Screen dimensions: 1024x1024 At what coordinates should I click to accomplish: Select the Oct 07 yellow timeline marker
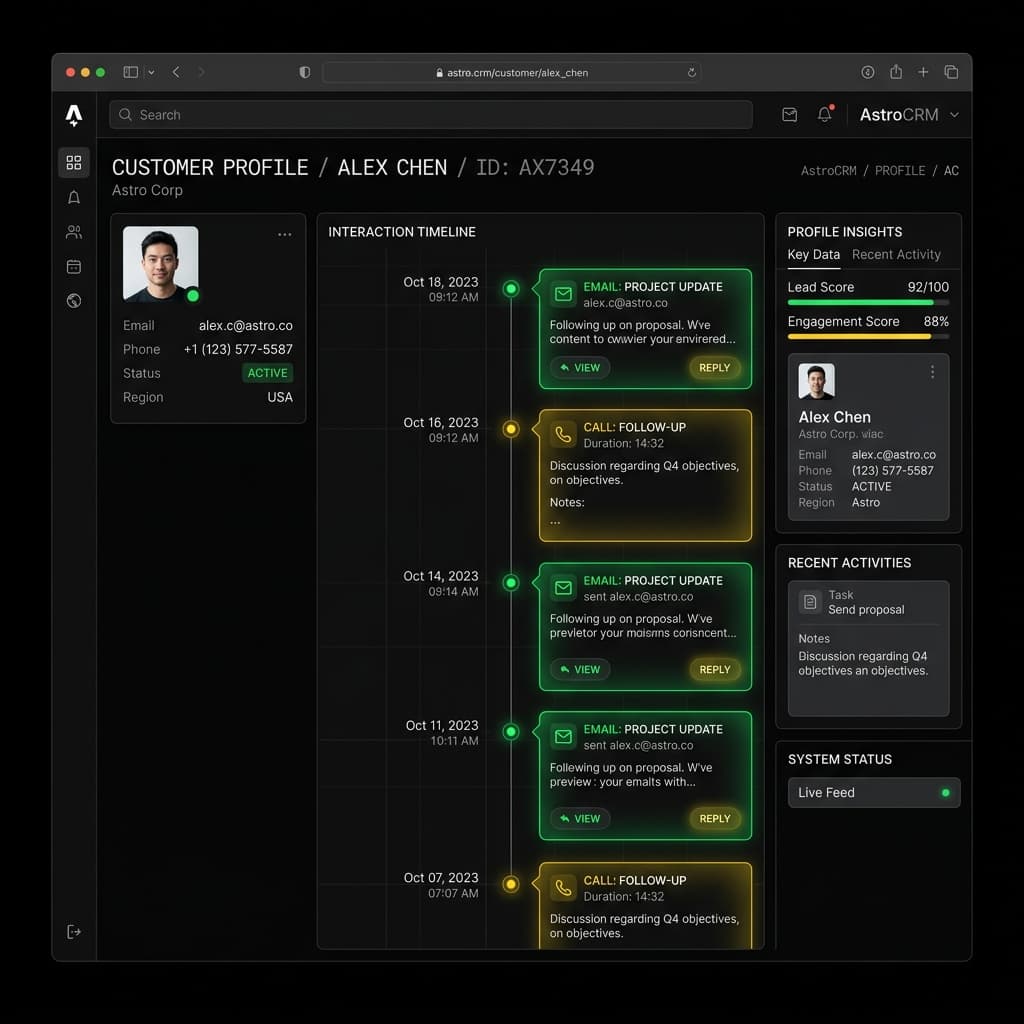pos(511,884)
